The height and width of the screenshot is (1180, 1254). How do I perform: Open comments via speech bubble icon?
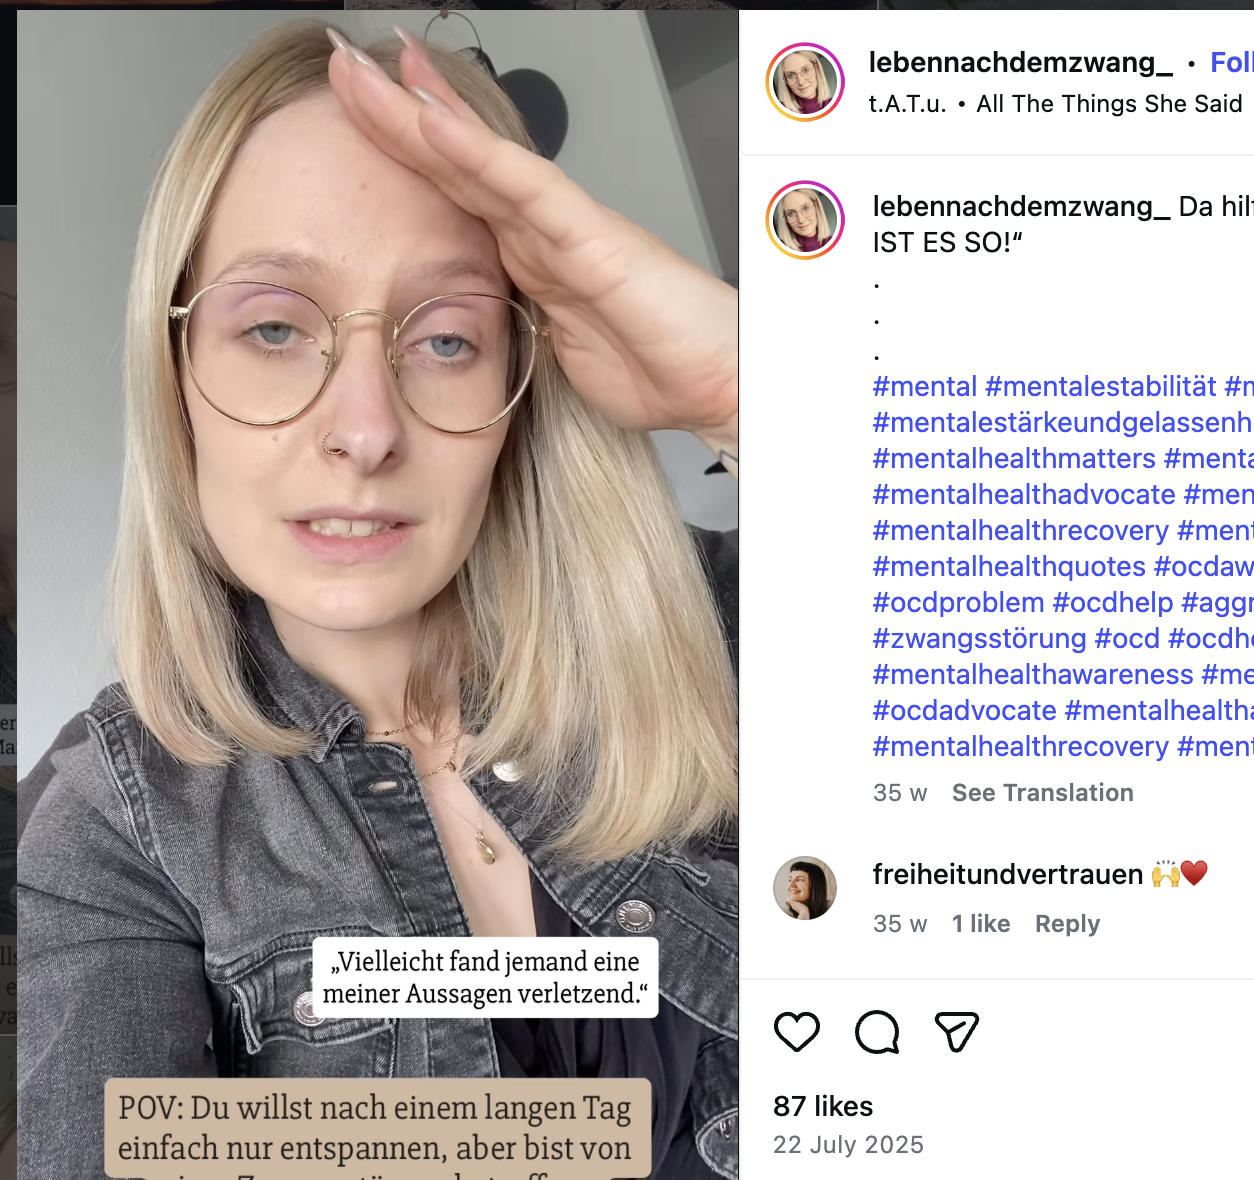point(877,1032)
